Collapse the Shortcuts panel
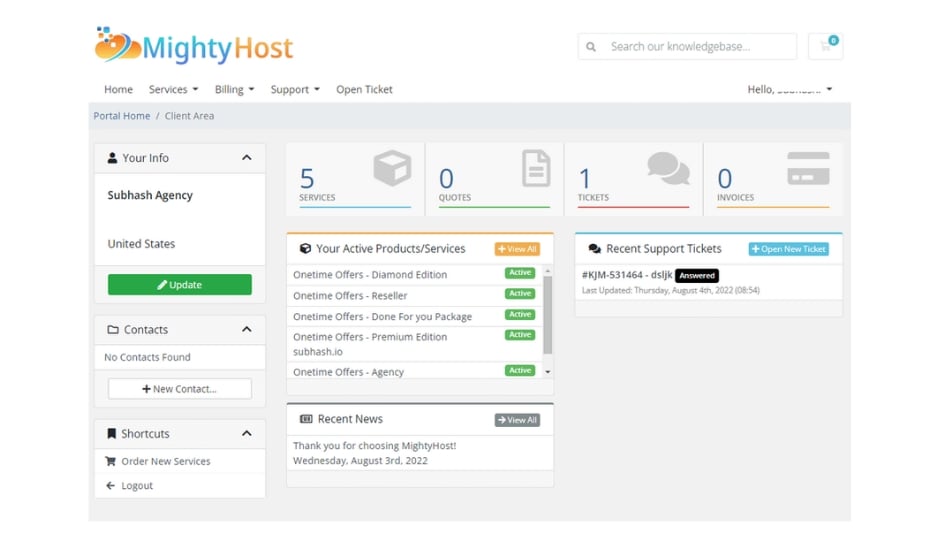 point(246,433)
